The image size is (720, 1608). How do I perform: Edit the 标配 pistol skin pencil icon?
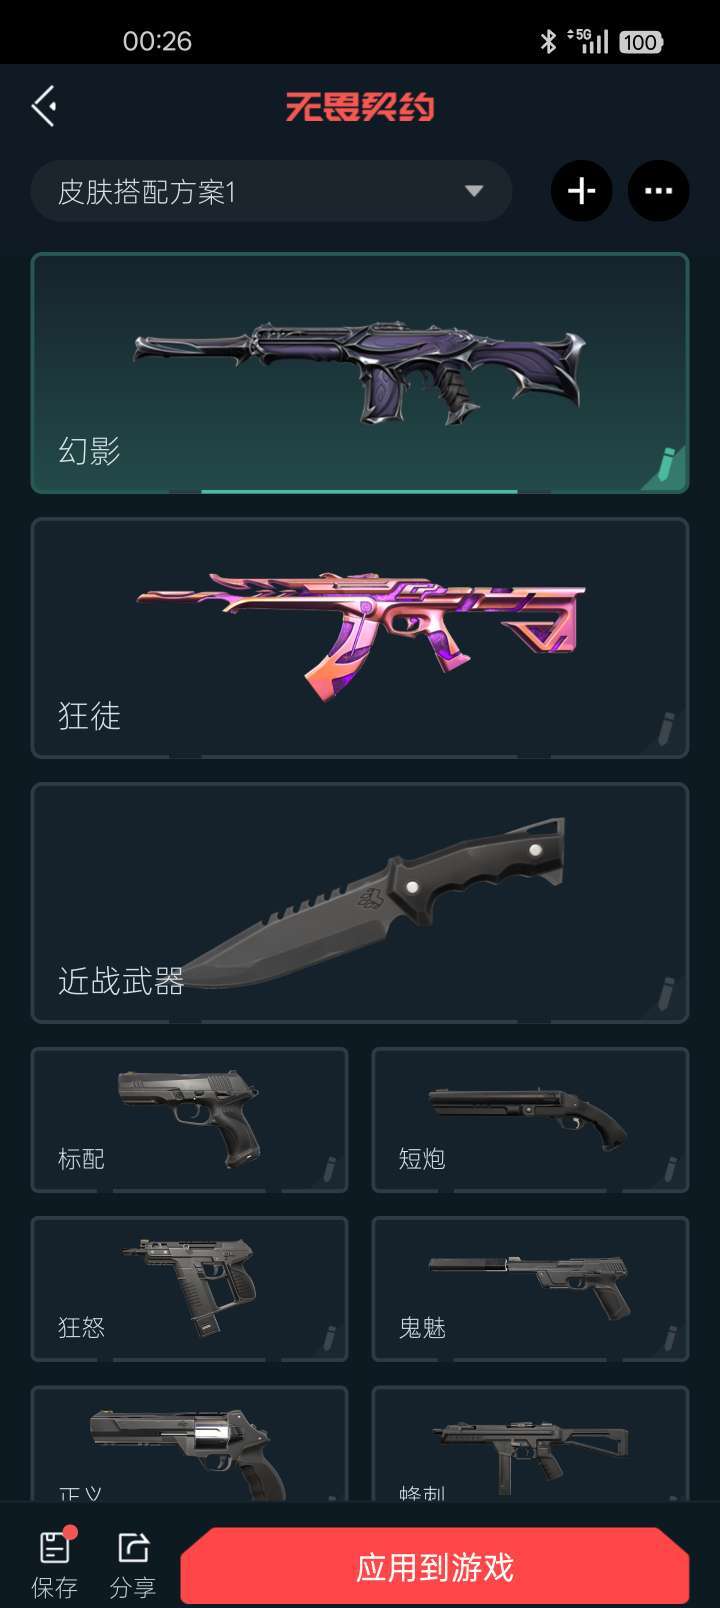click(328, 1169)
